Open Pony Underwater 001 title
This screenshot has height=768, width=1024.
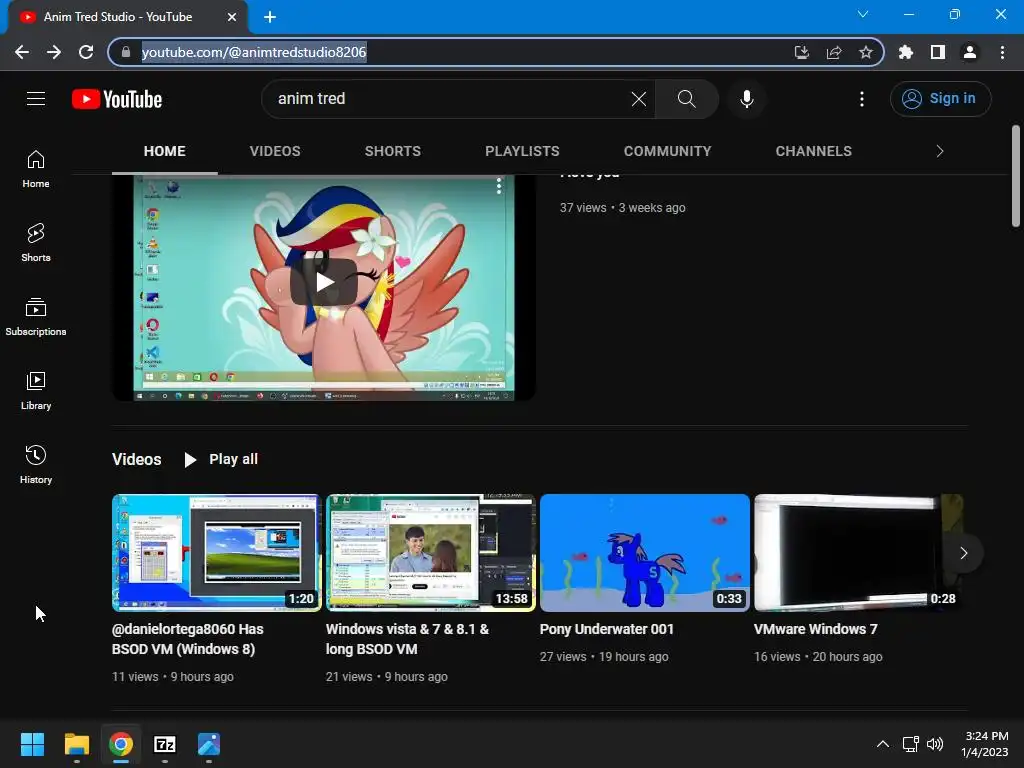tap(607, 629)
